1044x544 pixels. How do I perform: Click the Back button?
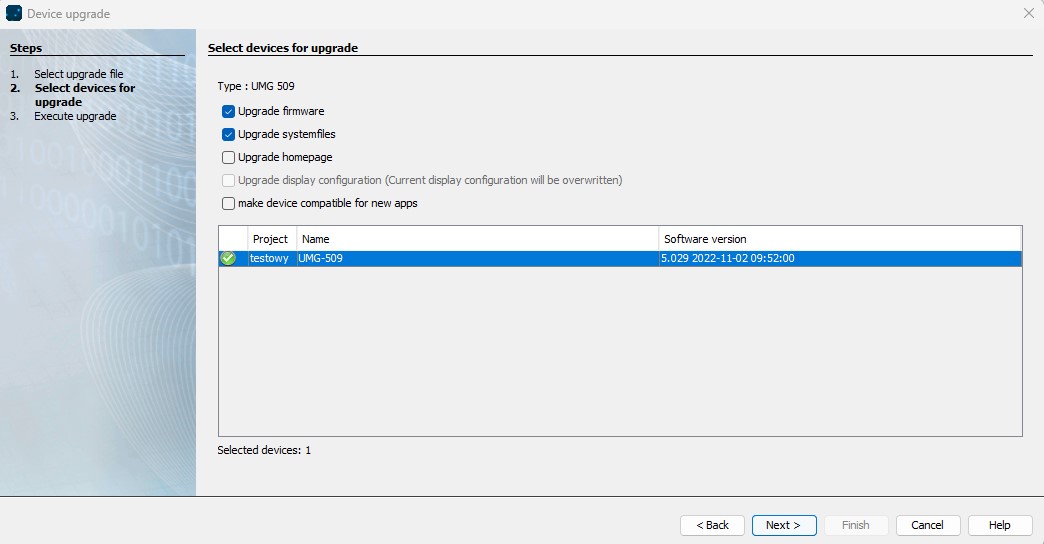(x=712, y=525)
